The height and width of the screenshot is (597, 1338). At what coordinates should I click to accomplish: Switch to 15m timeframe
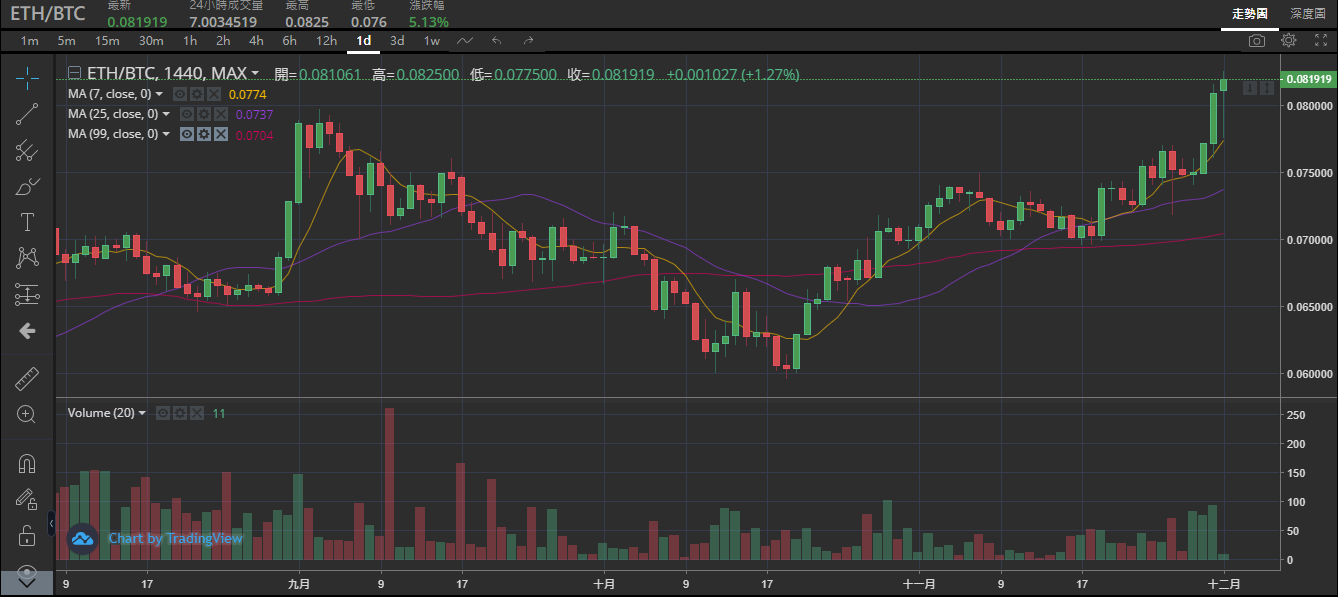107,41
